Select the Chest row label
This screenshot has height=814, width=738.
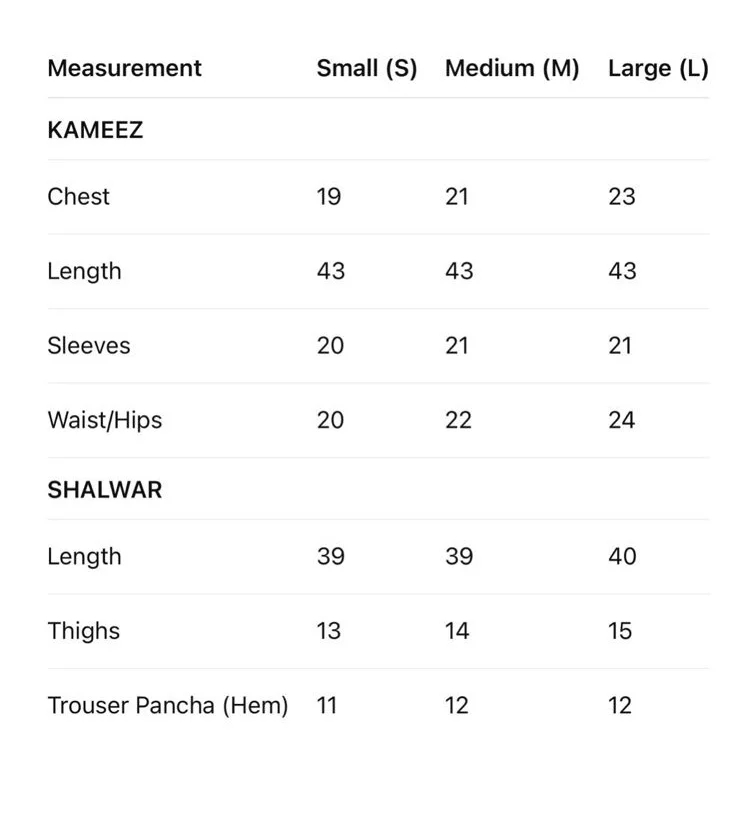[78, 196]
